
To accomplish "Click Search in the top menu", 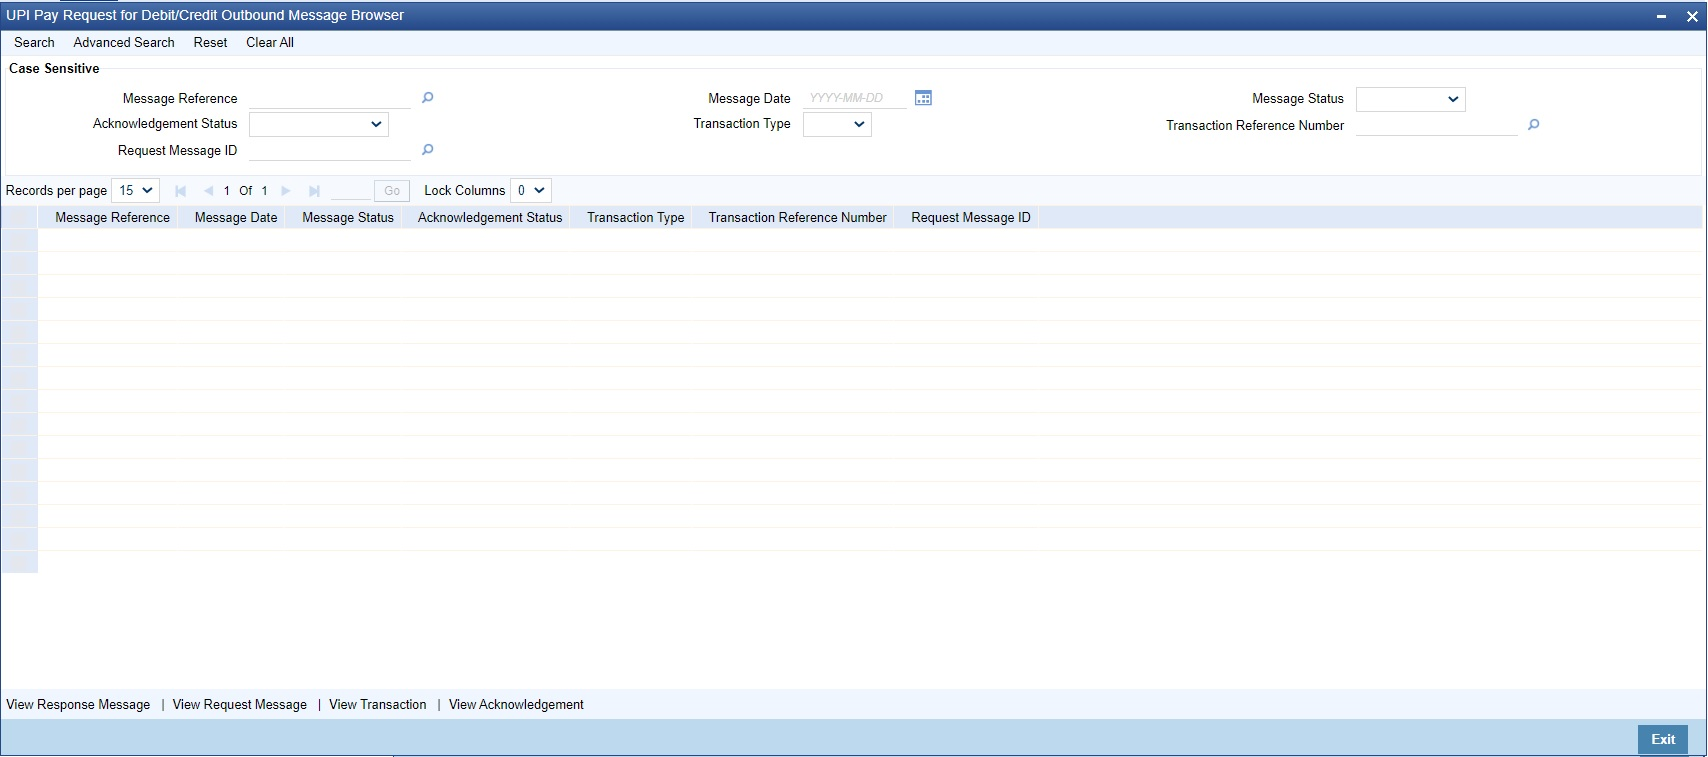I will click(x=34, y=42).
